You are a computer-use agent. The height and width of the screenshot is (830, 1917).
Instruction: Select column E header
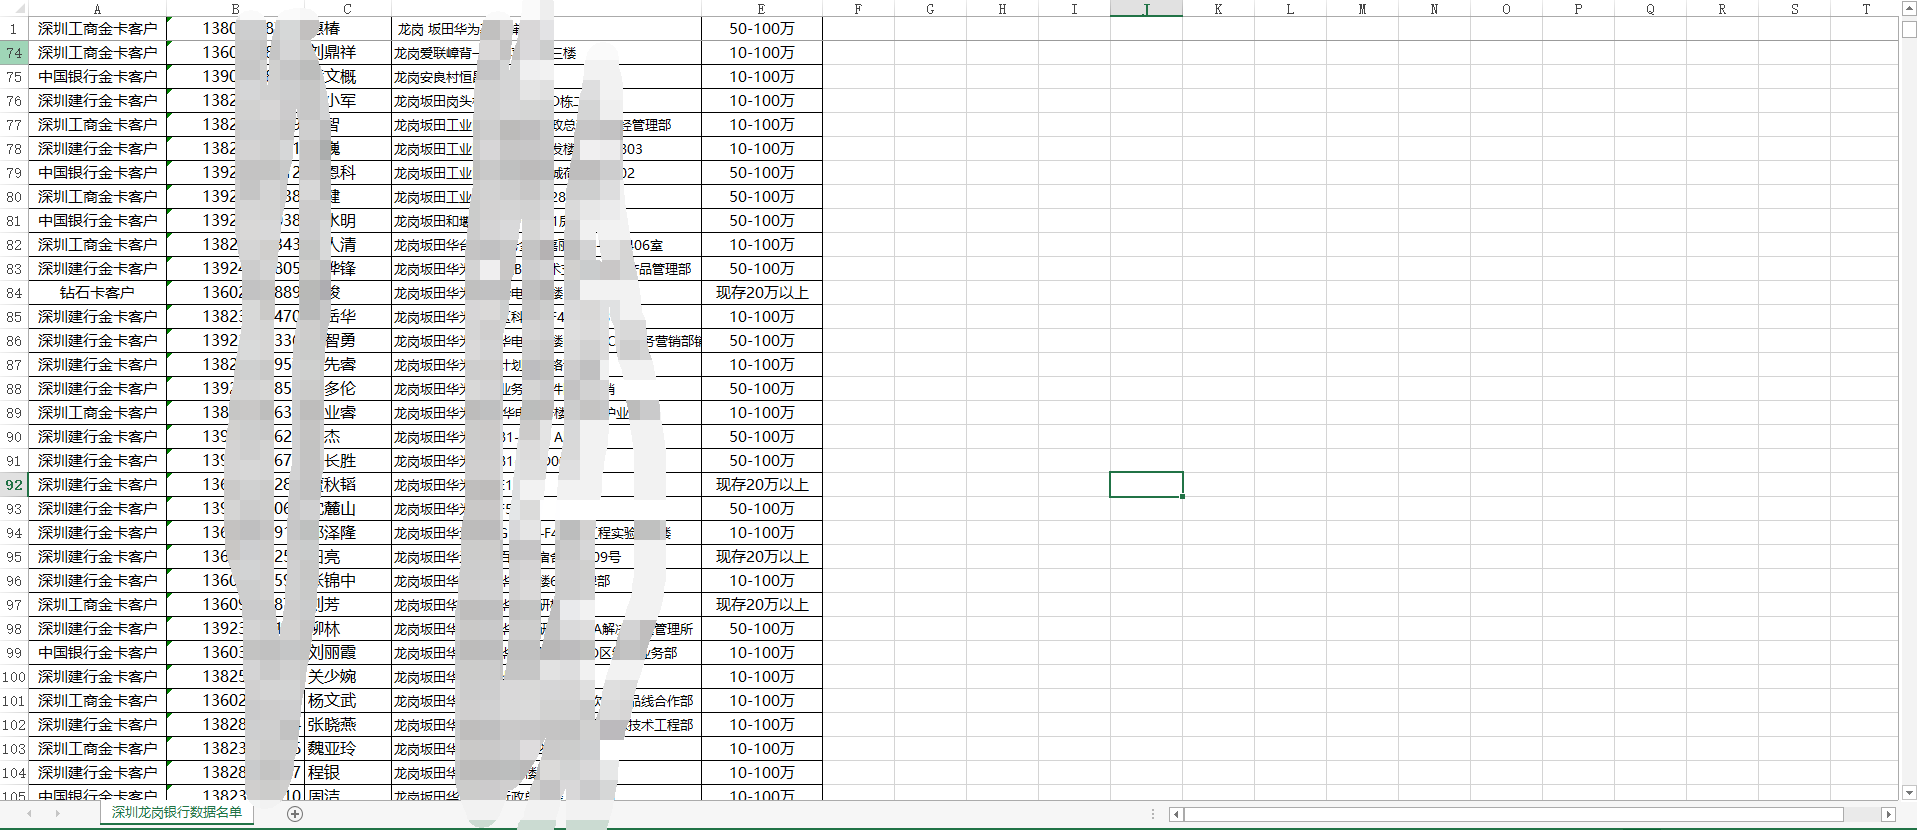pyautogui.click(x=761, y=8)
